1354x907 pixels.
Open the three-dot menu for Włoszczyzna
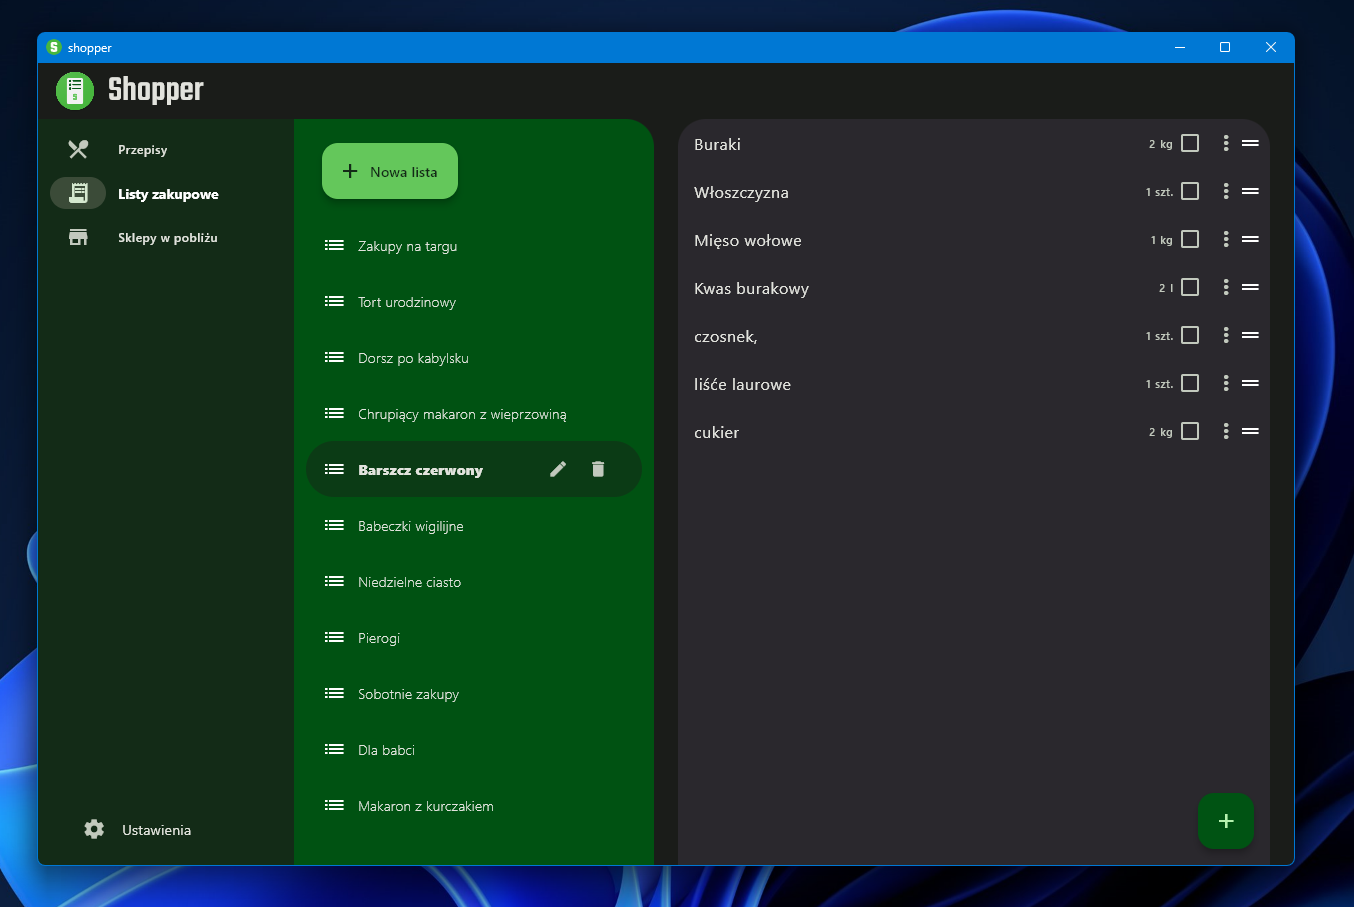[x=1226, y=191]
